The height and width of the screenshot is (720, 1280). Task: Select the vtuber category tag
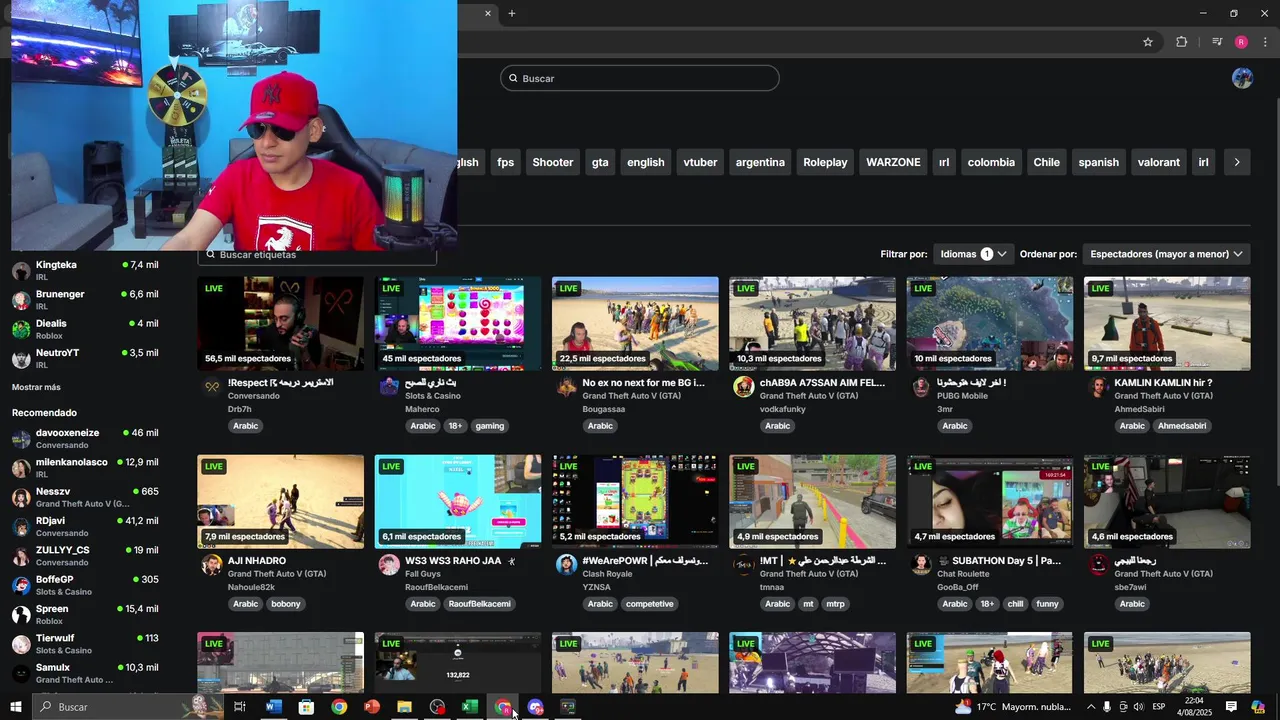coord(700,162)
